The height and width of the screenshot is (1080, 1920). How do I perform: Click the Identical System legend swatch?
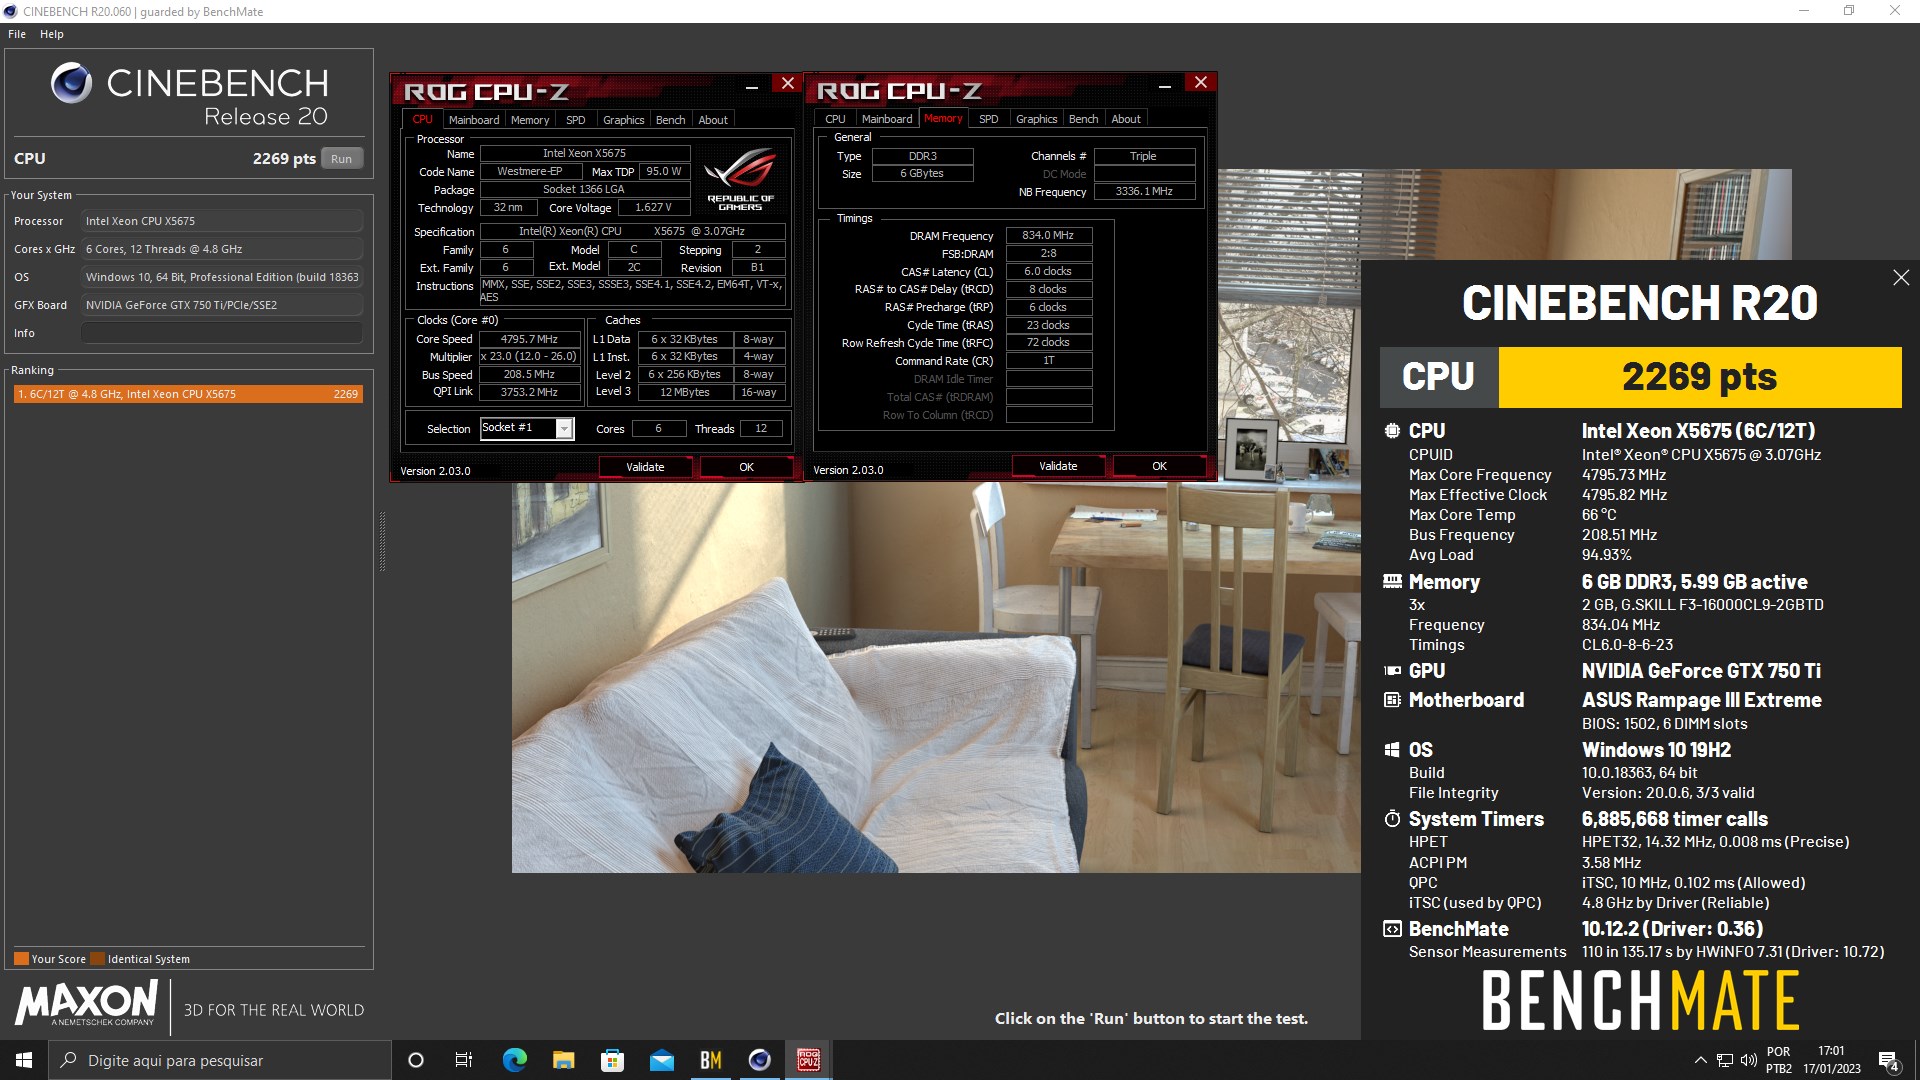(97, 959)
